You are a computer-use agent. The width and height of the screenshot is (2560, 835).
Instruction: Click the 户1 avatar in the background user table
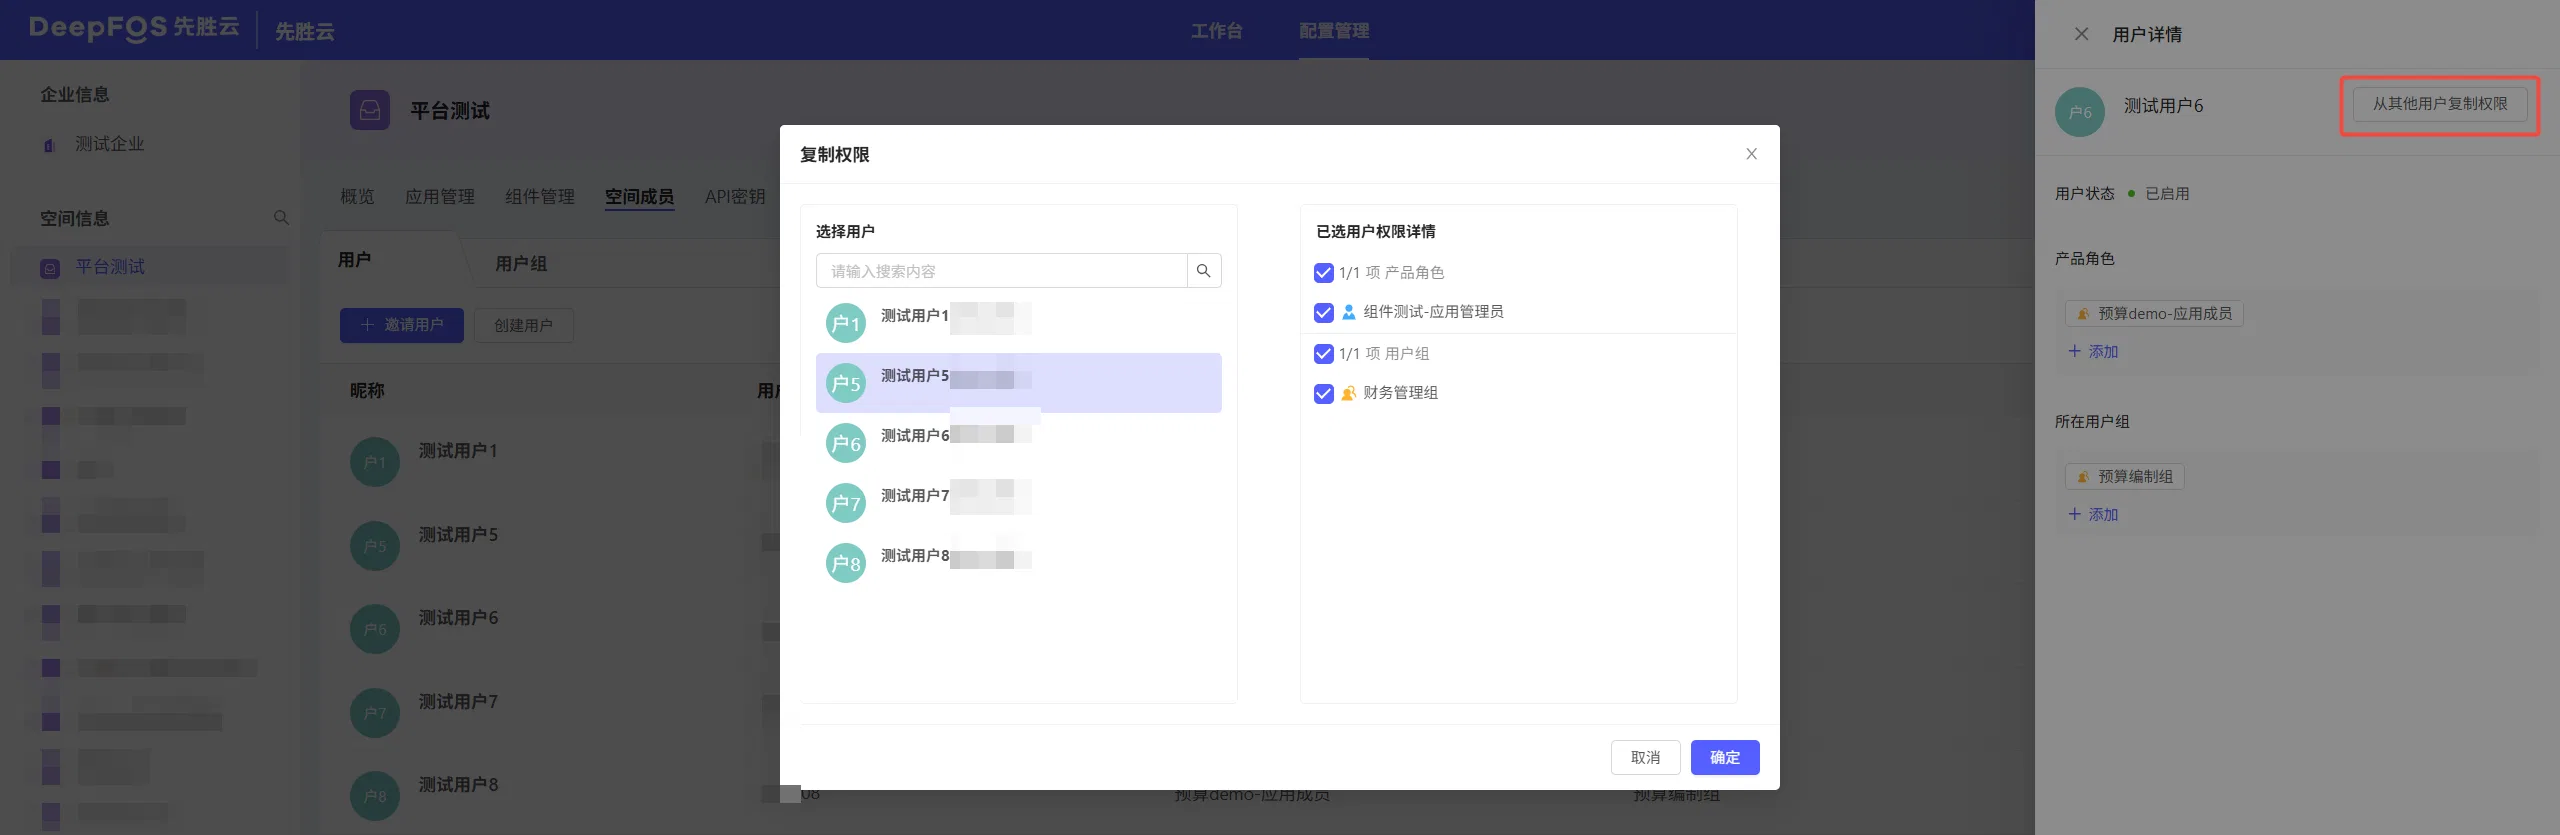point(375,462)
